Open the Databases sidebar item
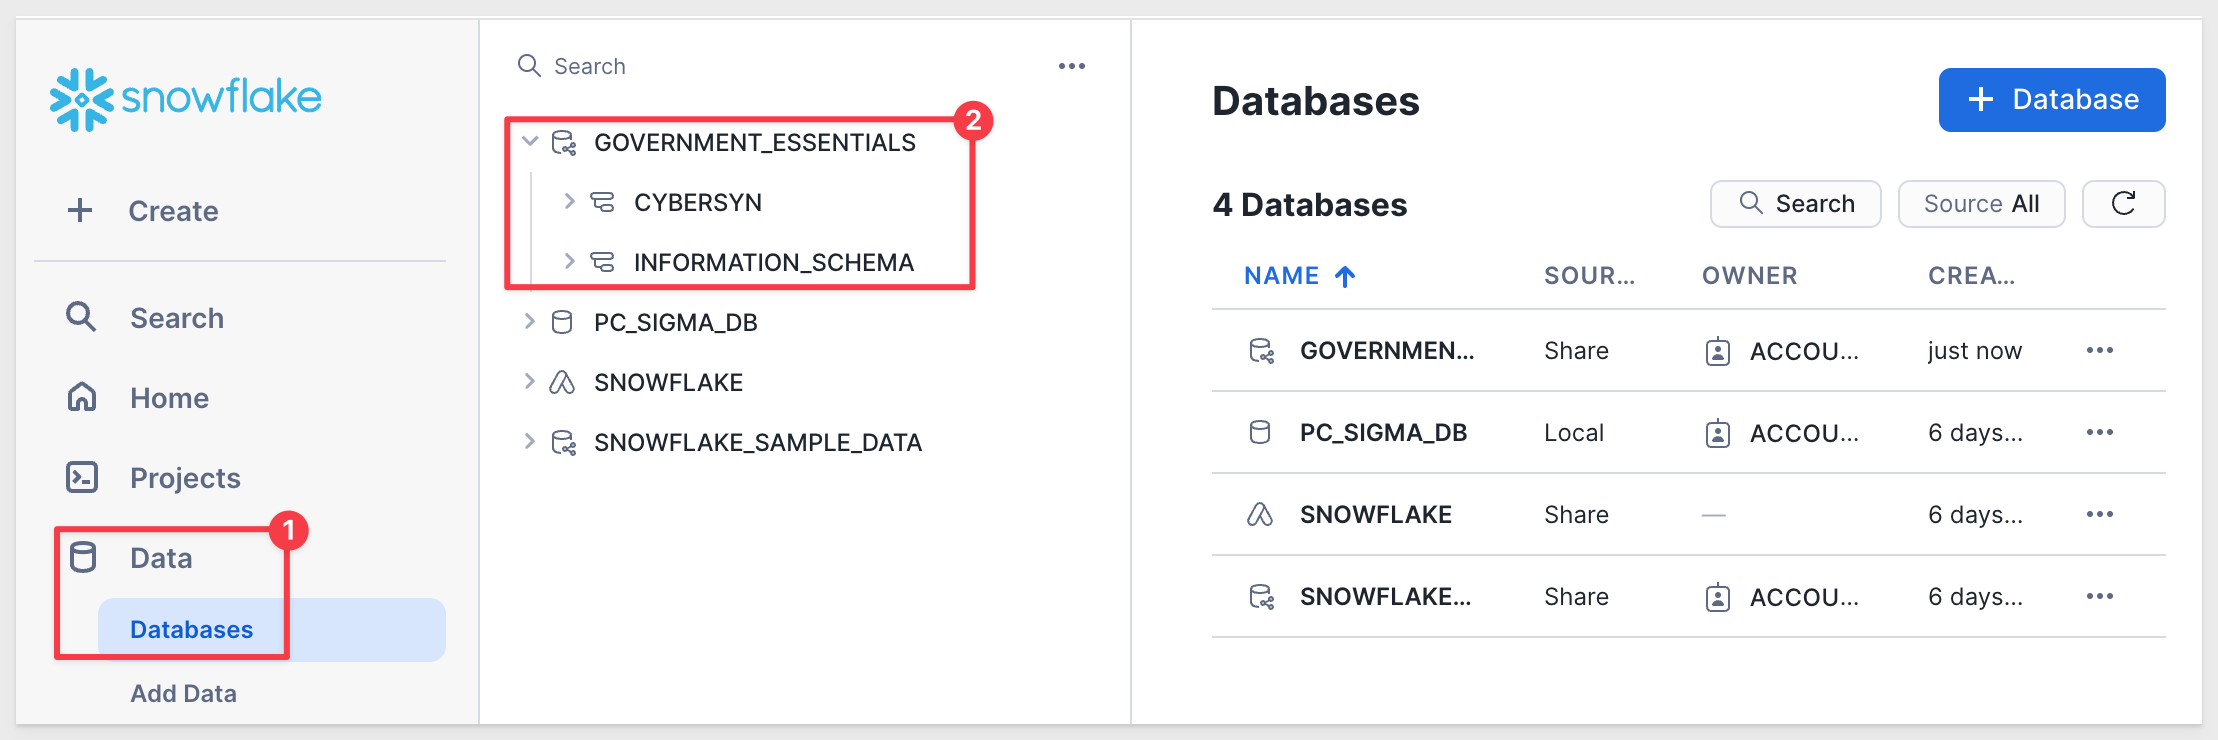Screen dimensions: 2218x740 point(272,629)
